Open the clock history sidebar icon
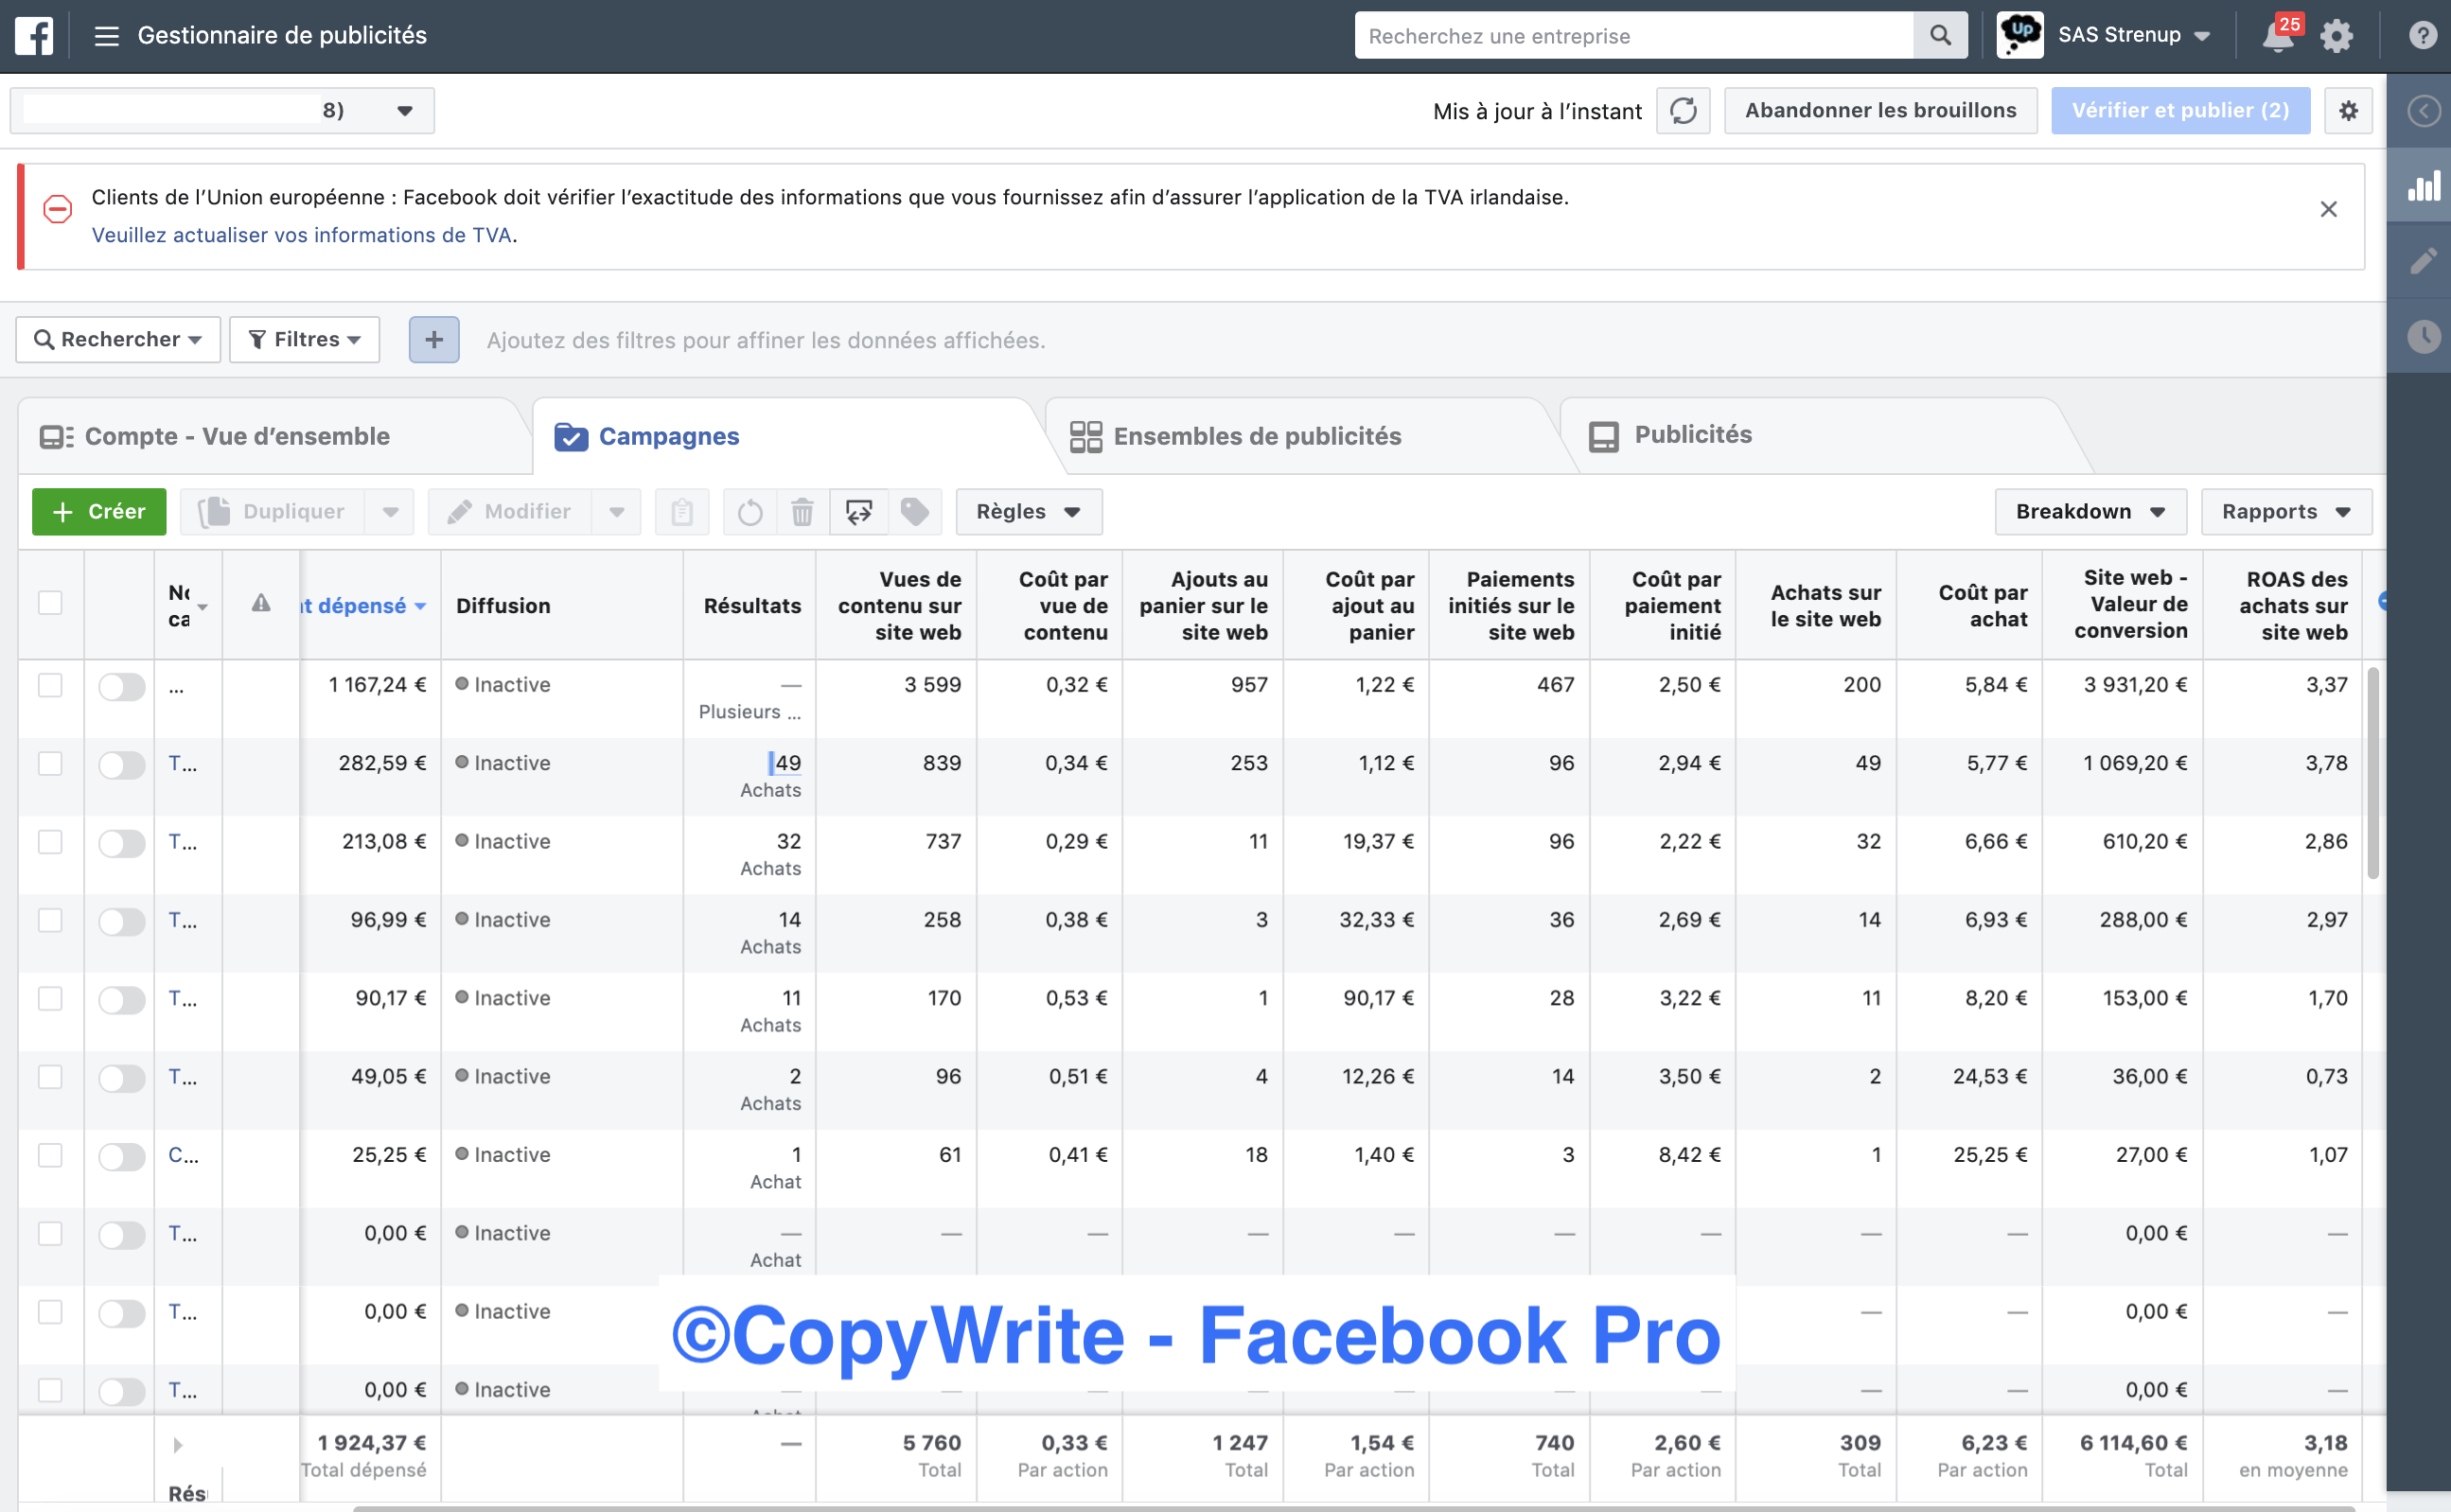This screenshot has height=1512, width=2451. click(x=2423, y=336)
